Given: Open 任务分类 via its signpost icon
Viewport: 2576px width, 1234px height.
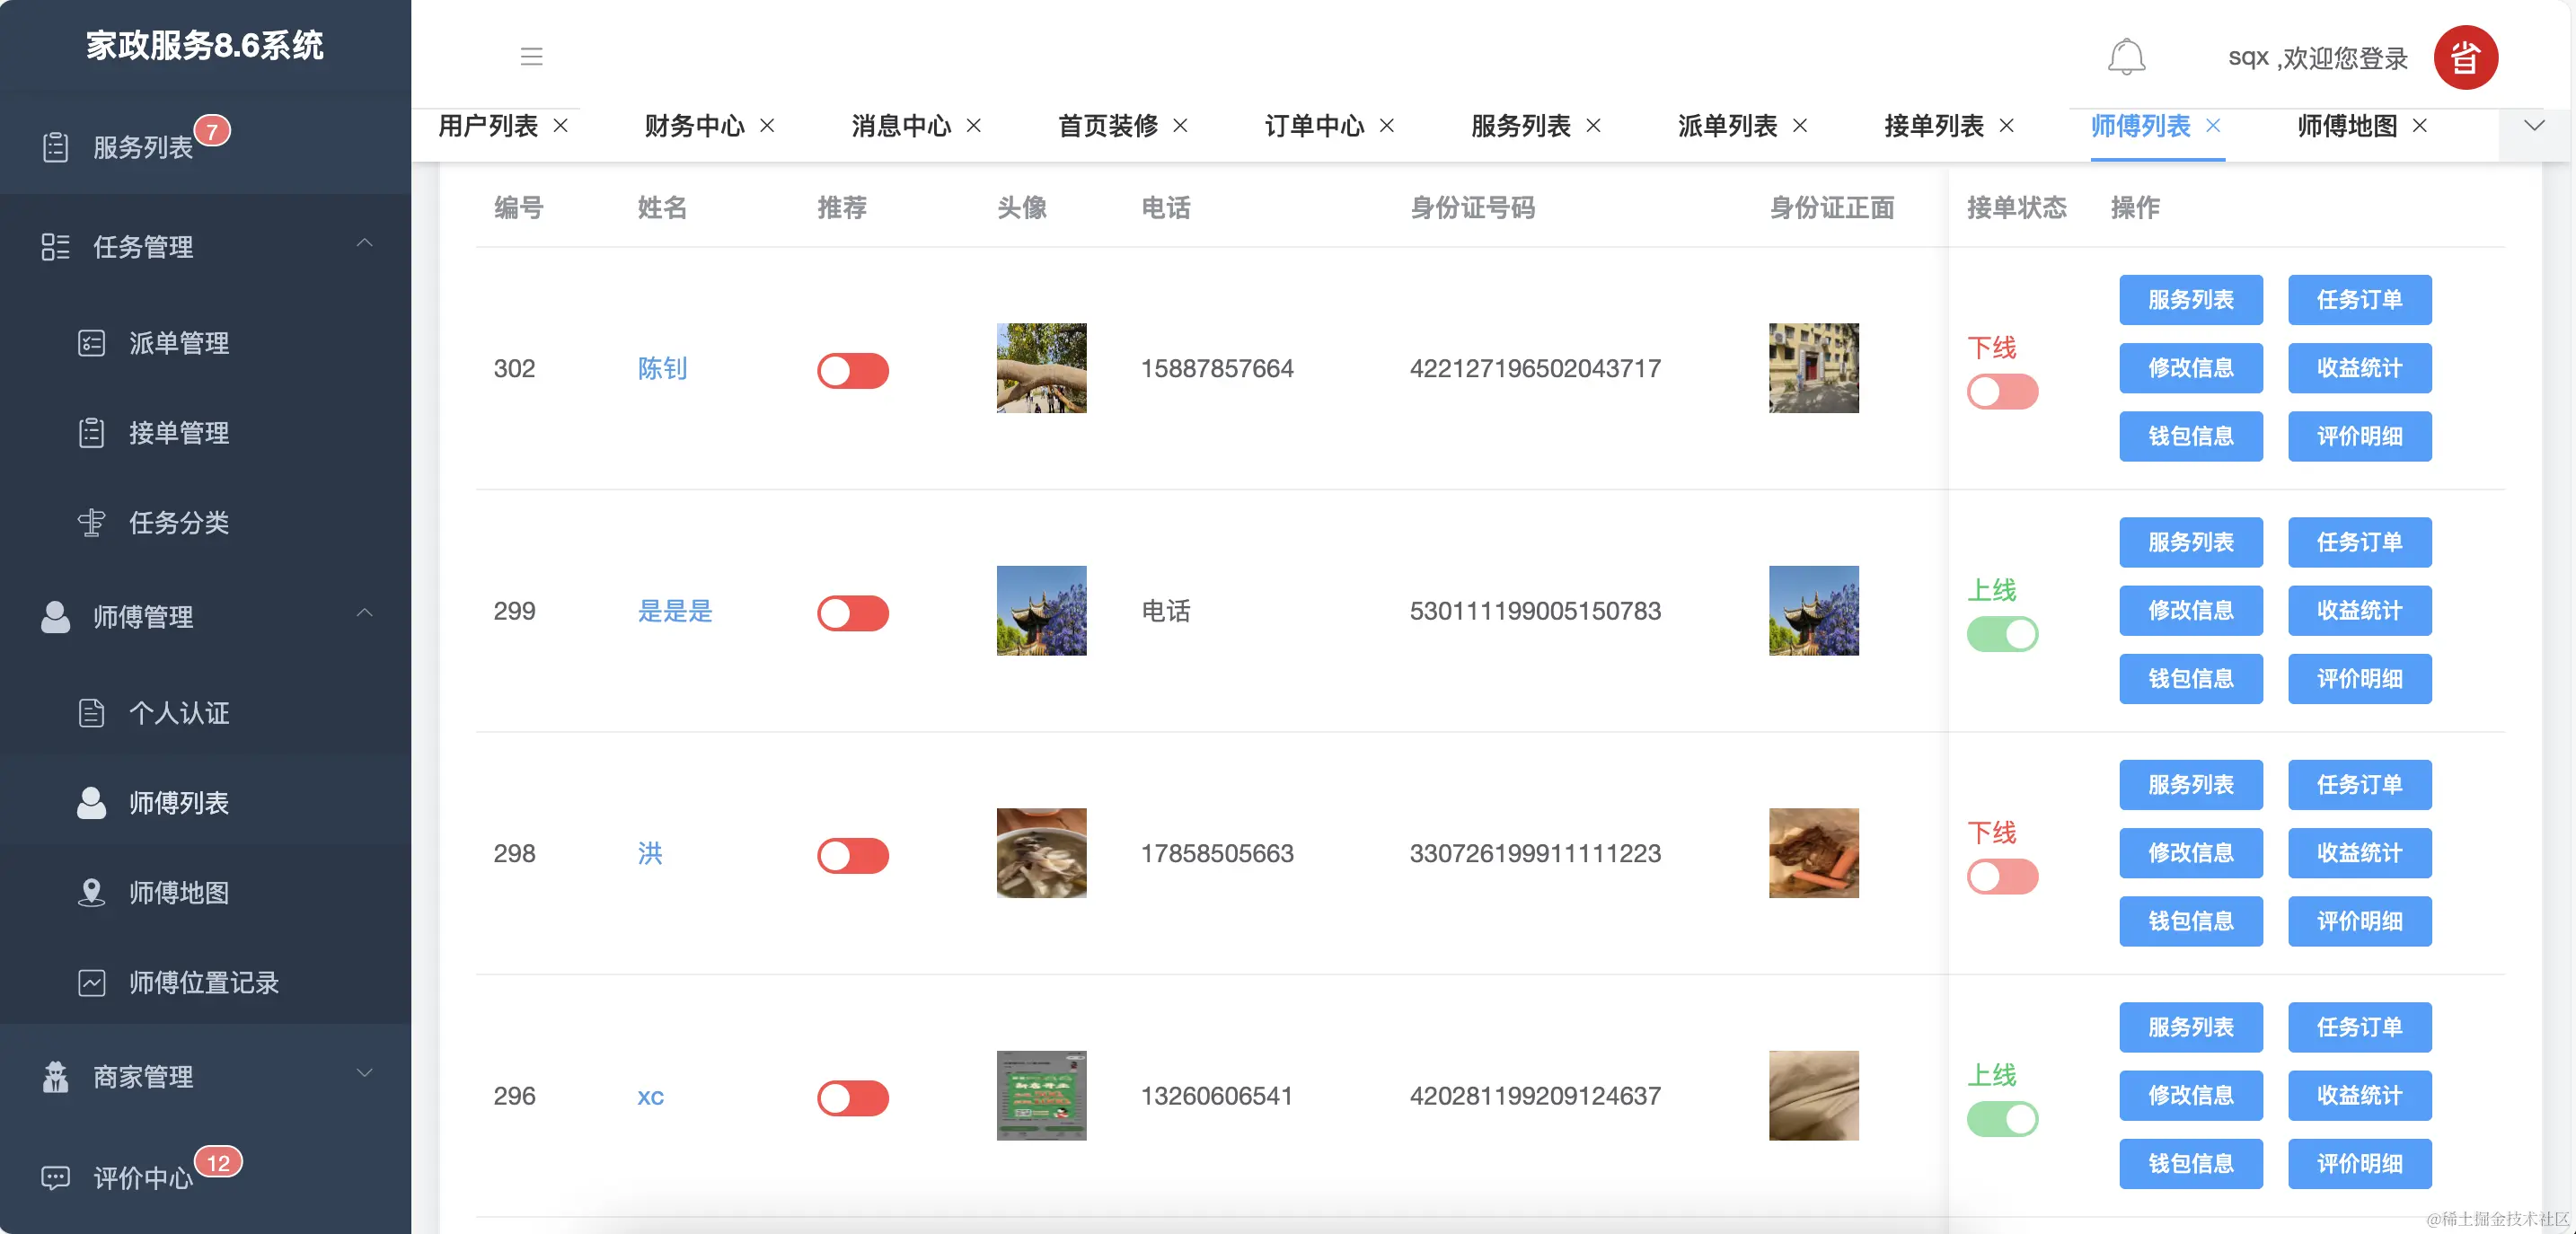Looking at the screenshot, I should [x=91, y=523].
